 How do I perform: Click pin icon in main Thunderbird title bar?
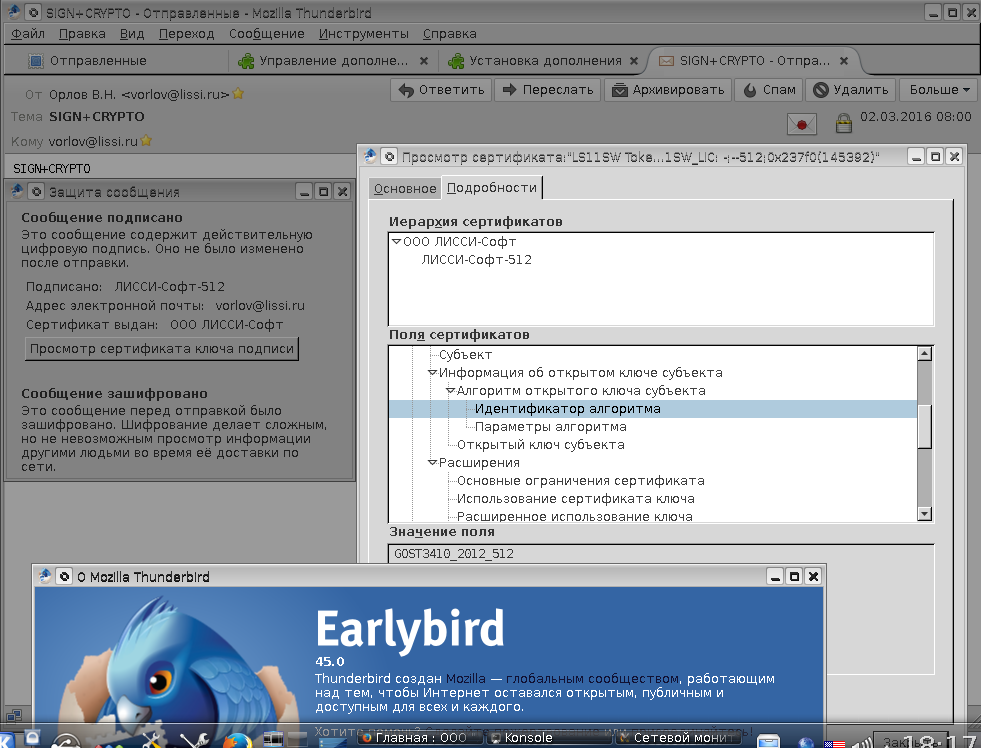point(33,12)
